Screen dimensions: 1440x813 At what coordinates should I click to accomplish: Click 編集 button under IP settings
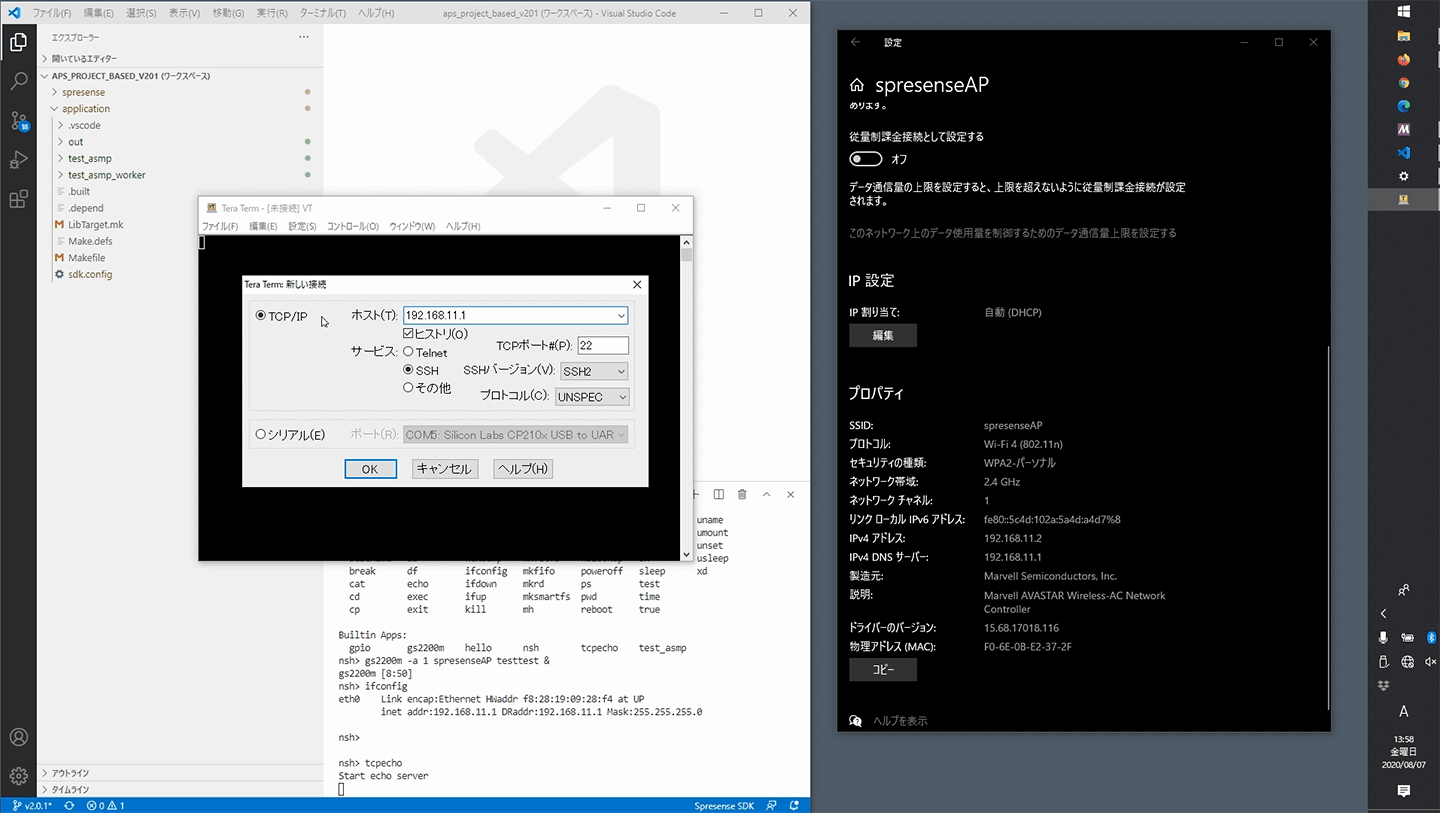883,336
